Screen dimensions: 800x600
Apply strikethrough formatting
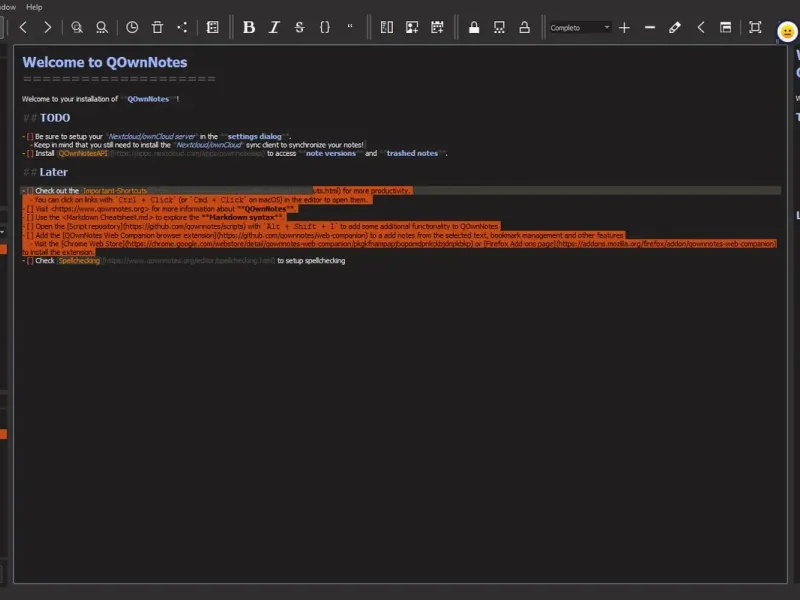click(x=299, y=27)
